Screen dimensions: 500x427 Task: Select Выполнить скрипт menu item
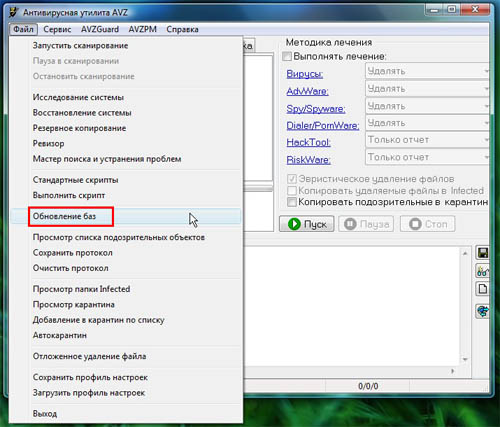point(126,195)
